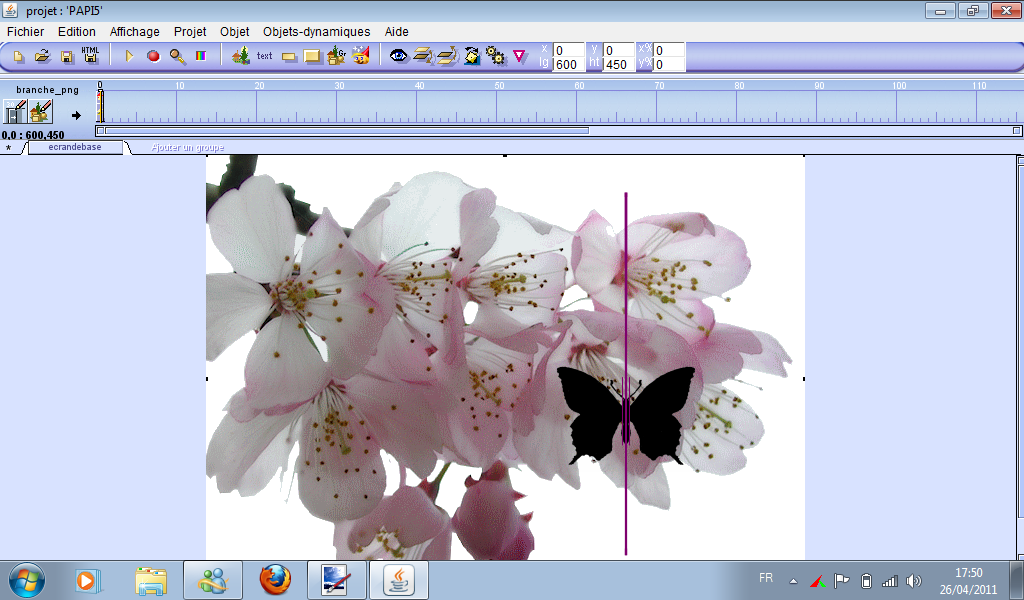Screen dimensions: 1024x600
Task: Select the magnifying glass zoom tool
Action: pos(177,56)
